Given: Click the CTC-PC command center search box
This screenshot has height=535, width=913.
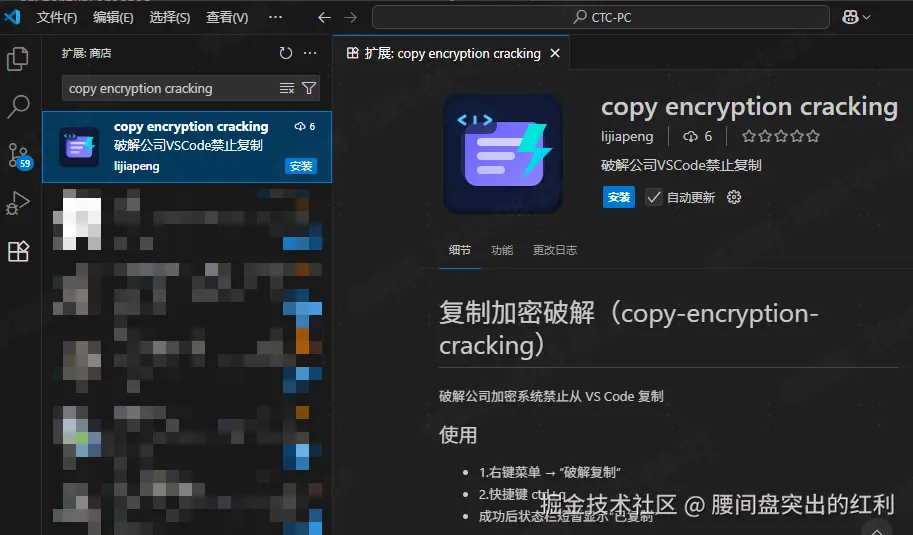Looking at the screenshot, I should click(x=601, y=17).
